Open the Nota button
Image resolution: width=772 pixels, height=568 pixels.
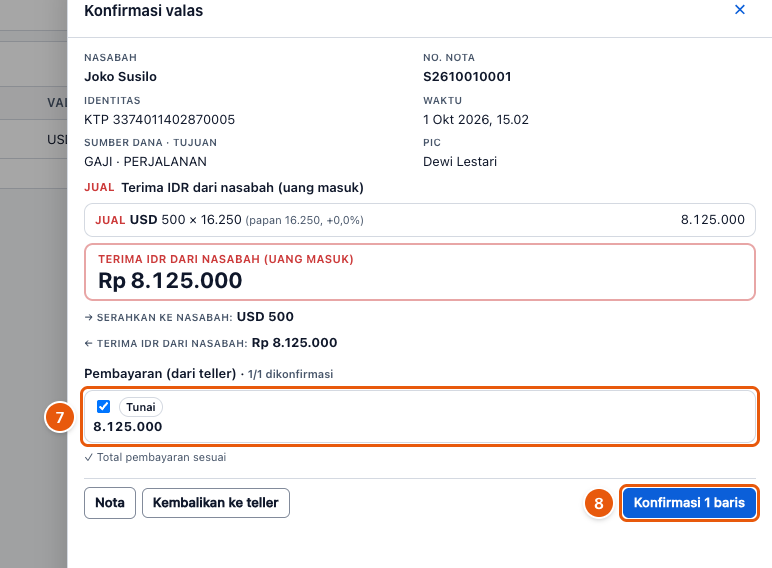click(x=110, y=503)
